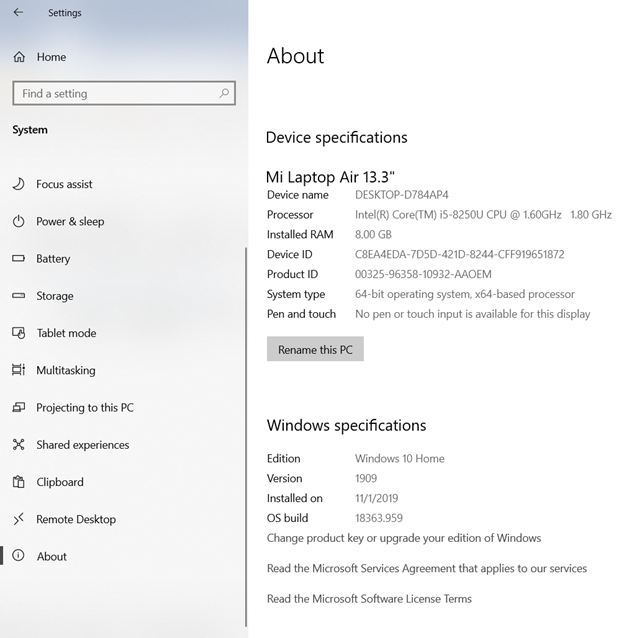Click the System category heading
Image resolution: width=624 pixels, height=638 pixels.
(x=30, y=130)
